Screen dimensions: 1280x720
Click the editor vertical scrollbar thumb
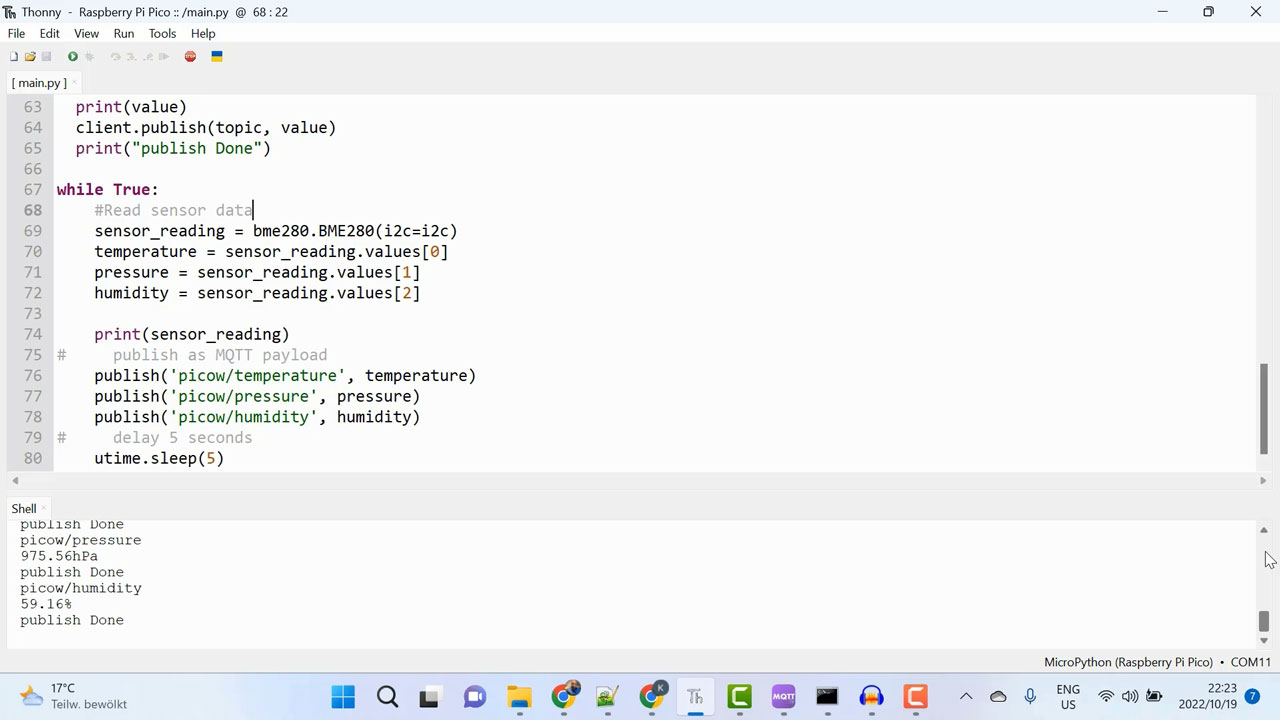[1263, 408]
